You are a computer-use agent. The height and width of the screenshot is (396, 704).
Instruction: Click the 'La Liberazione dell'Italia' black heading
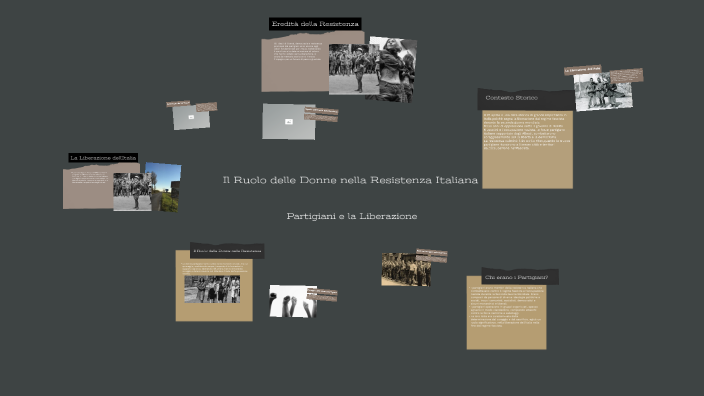coord(103,158)
